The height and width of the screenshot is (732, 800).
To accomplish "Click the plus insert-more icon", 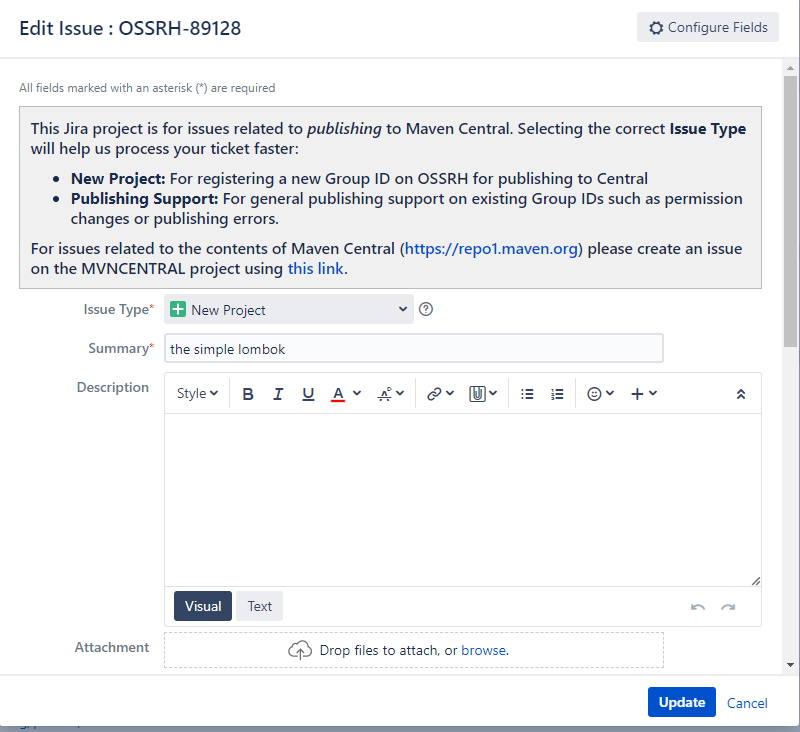I will point(637,394).
